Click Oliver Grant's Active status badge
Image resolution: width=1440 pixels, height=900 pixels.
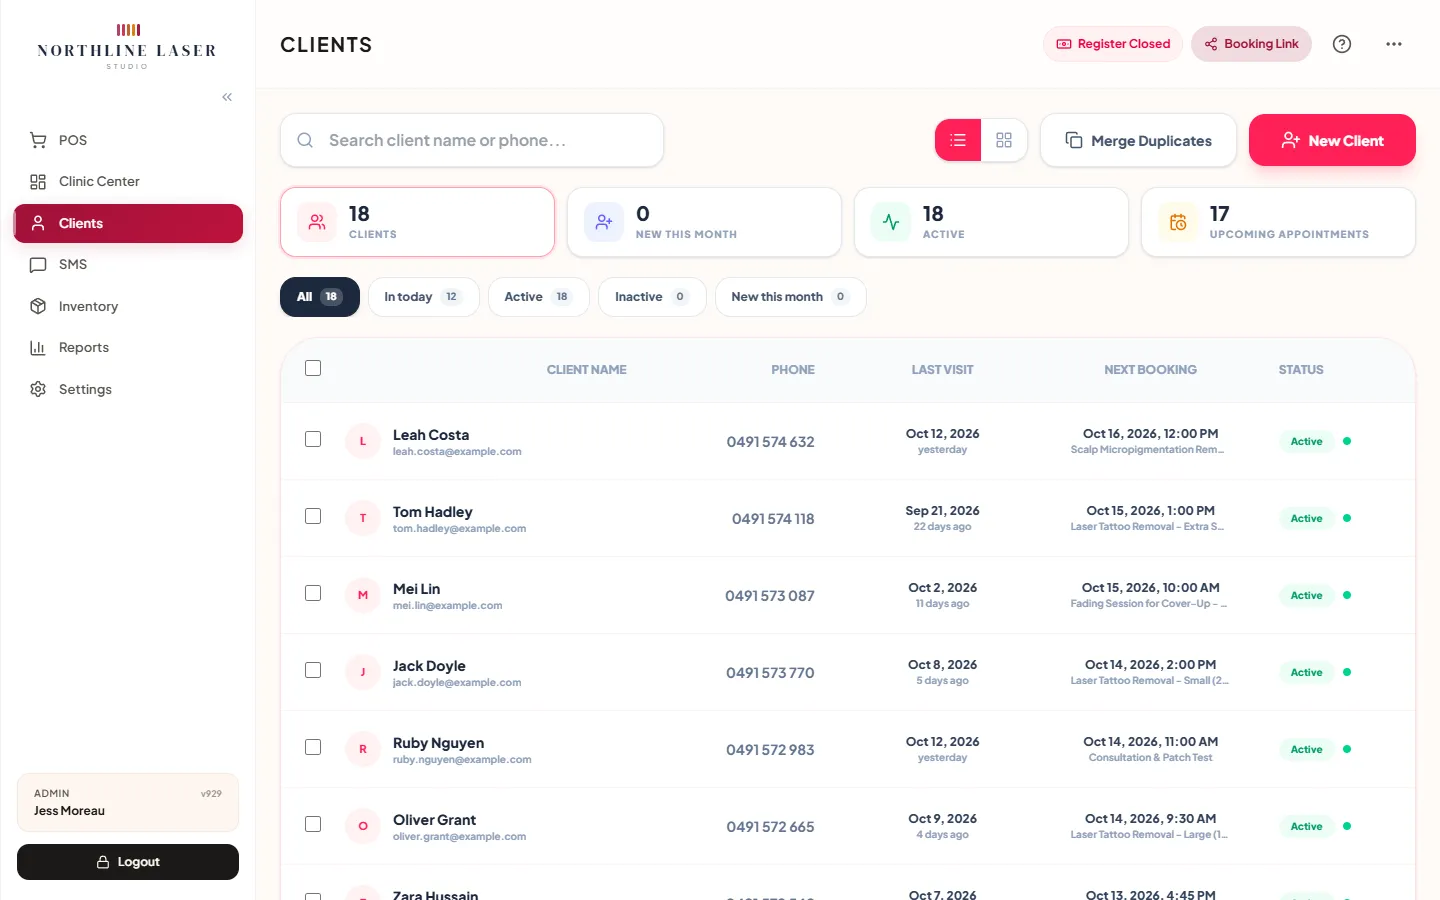1306,826
